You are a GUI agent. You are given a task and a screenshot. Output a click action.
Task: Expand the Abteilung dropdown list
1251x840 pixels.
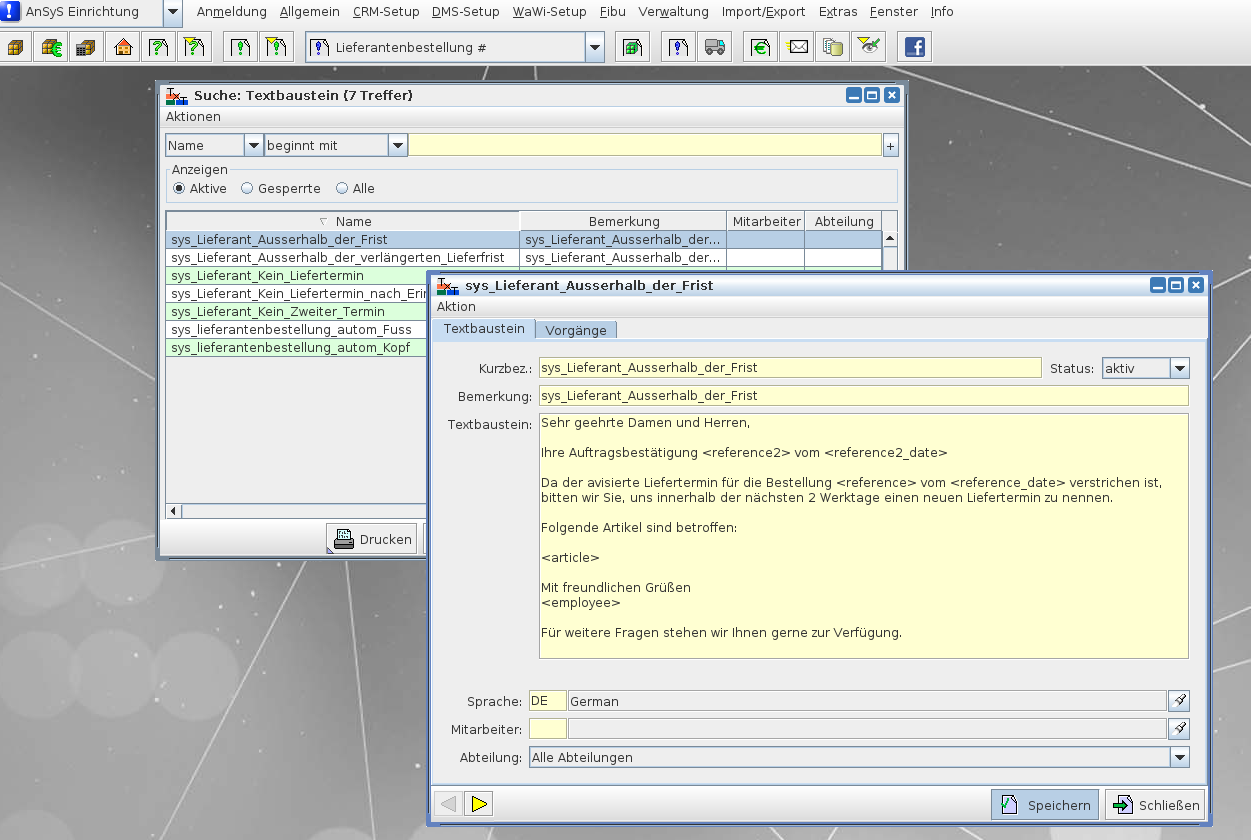[x=1179, y=757]
